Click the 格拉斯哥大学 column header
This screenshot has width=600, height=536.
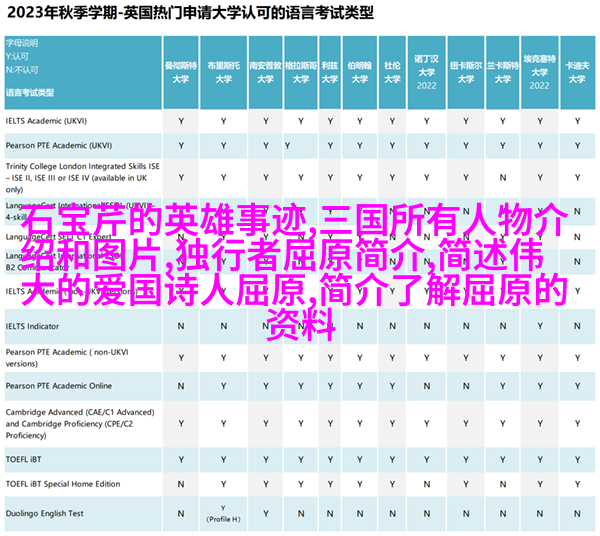click(x=301, y=72)
